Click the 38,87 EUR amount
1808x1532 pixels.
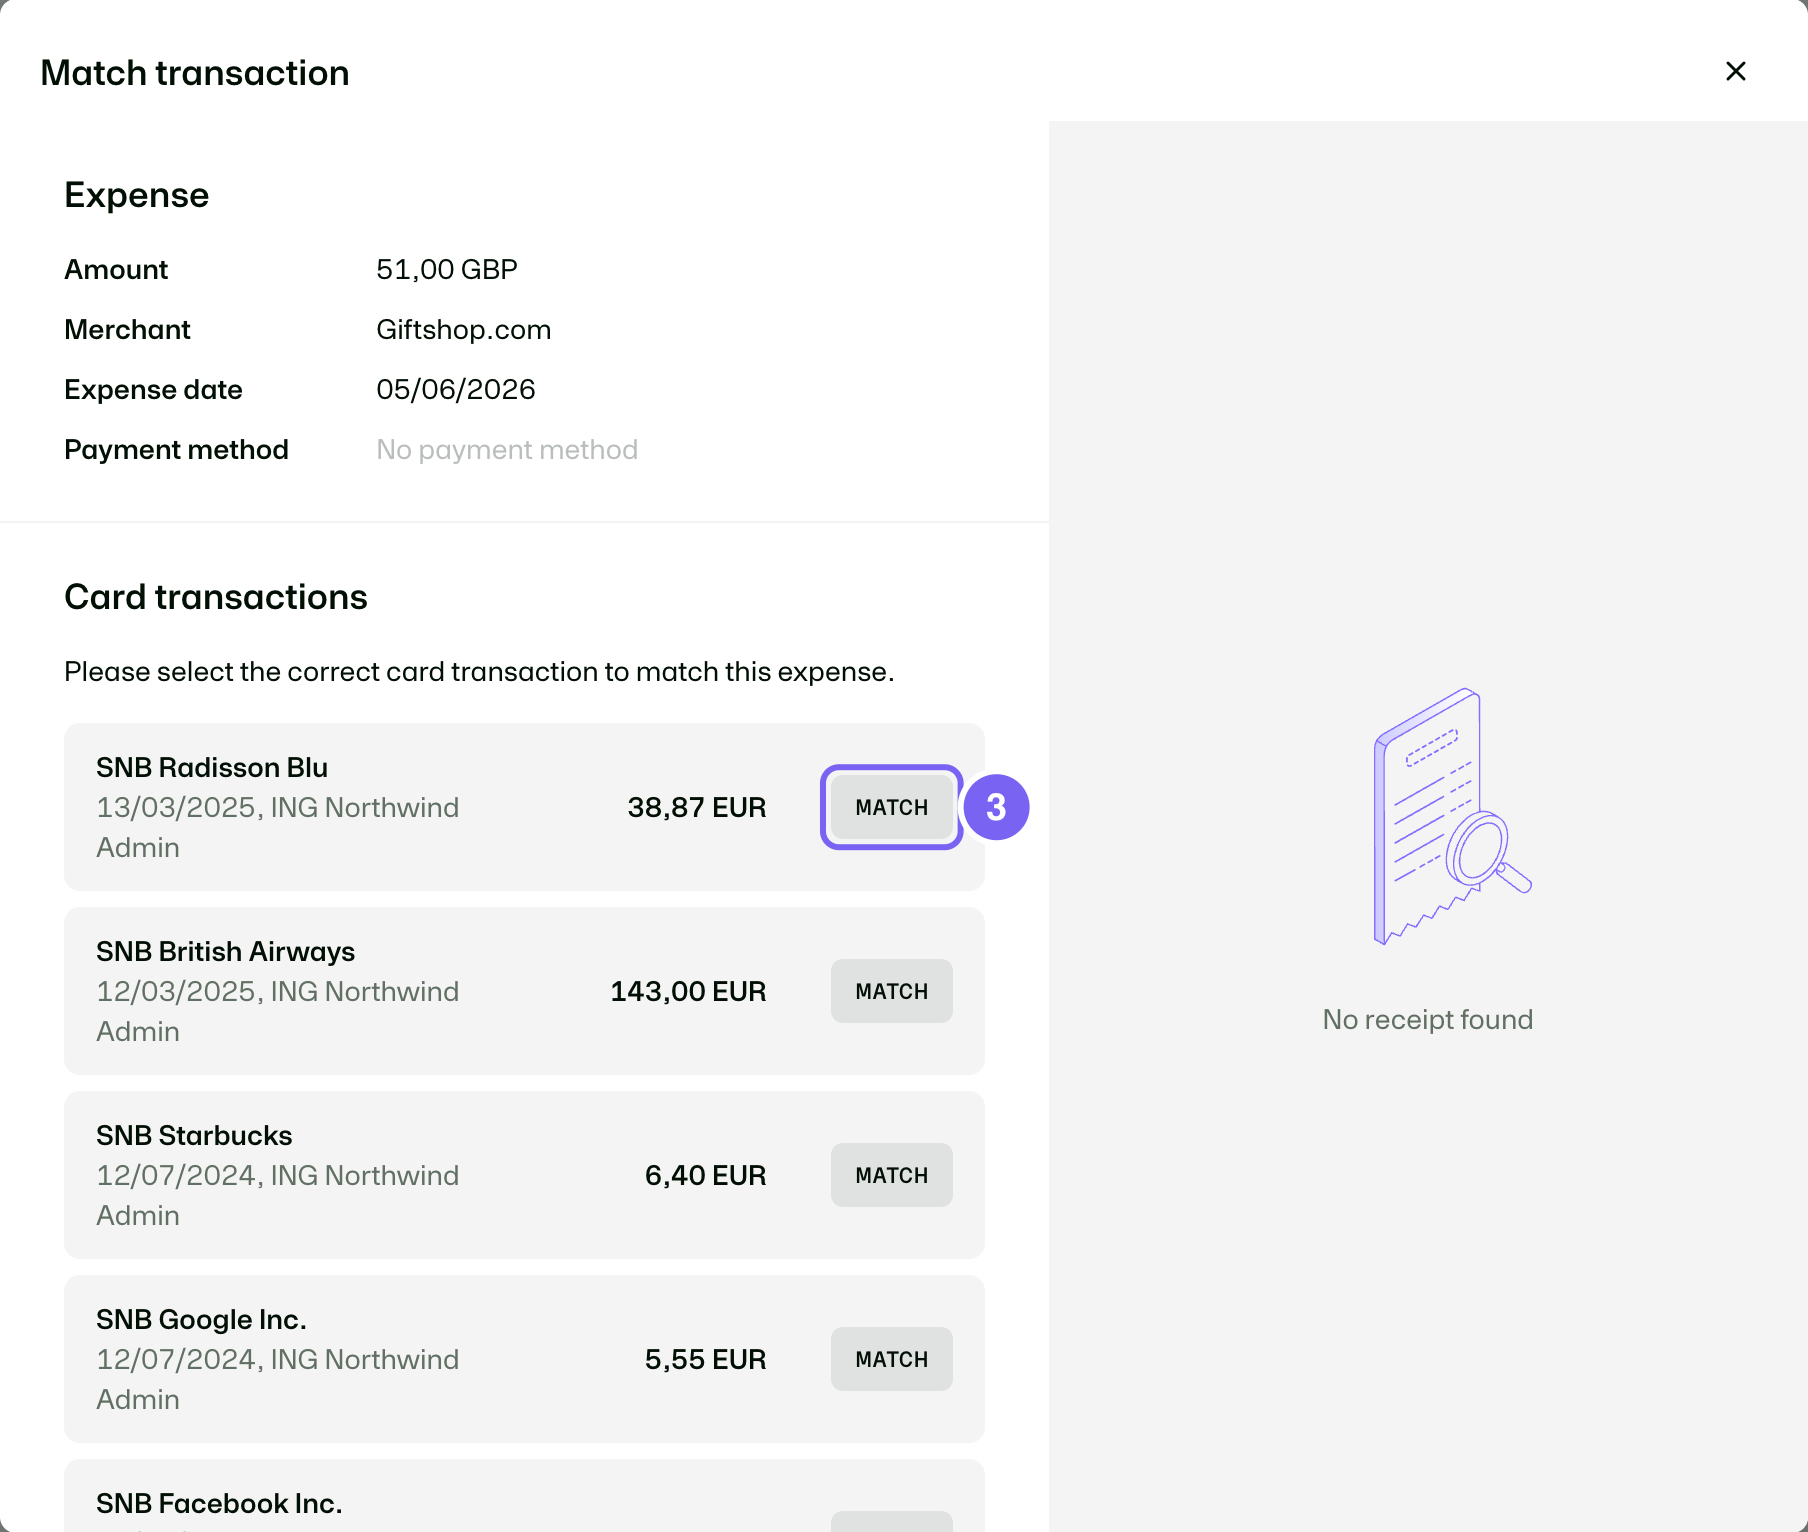pyautogui.click(x=697, y=807)
